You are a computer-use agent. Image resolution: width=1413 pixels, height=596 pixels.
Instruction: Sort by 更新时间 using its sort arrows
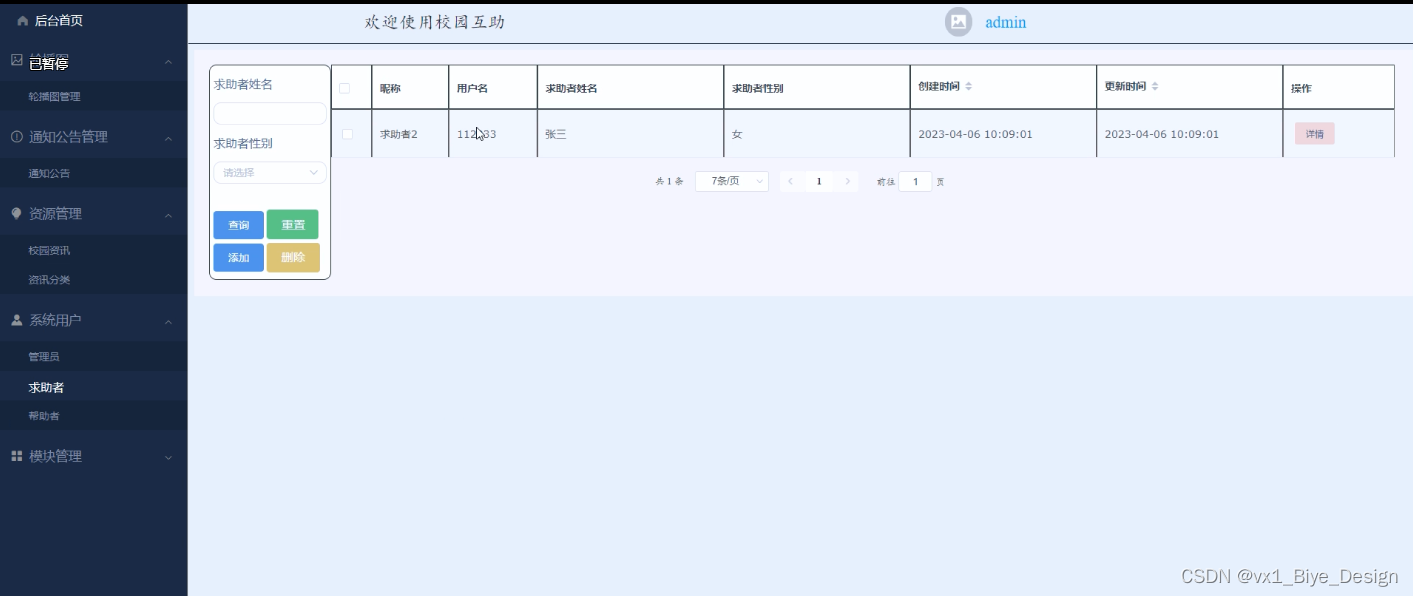point(1155,87)
